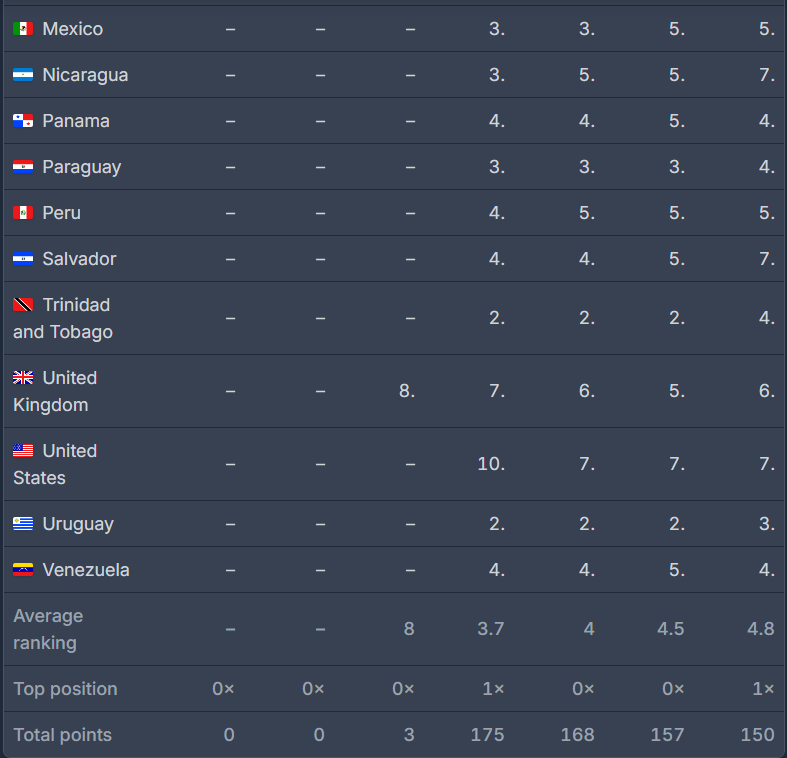Screen dimensions: 787x758
Task: Click the Venezuela flag icon
Action: [x=23, y=570]
